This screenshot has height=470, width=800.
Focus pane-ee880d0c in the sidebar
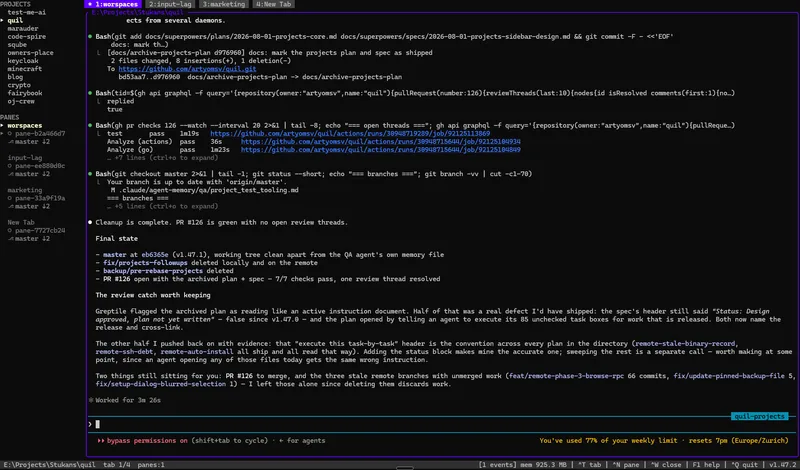pos(40,166)
